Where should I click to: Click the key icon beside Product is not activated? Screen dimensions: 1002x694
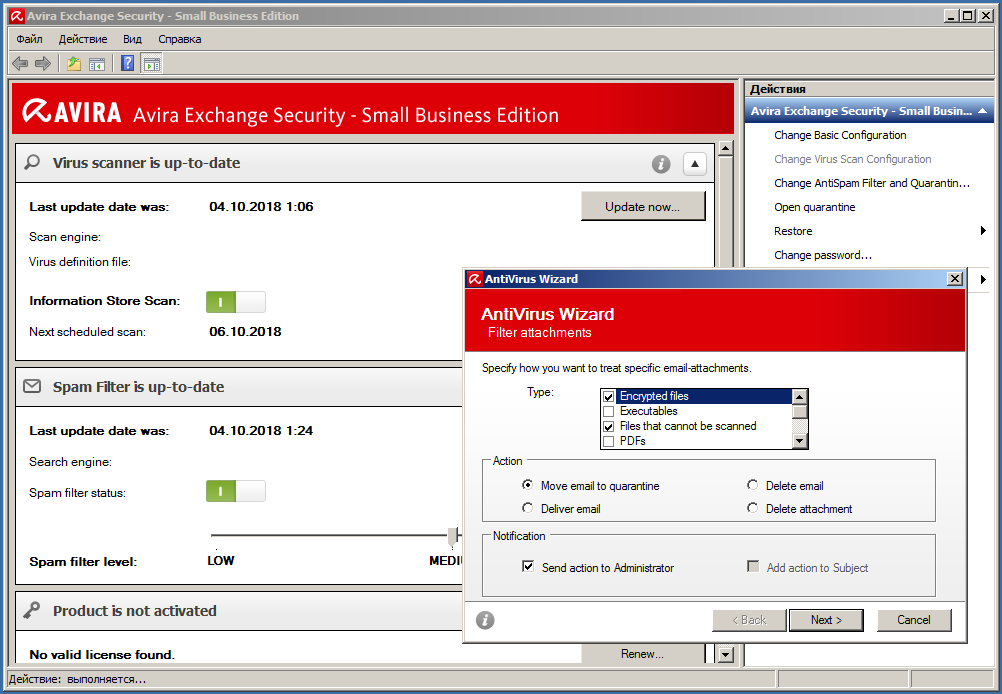pyautogui.click(x=32, y=610)
